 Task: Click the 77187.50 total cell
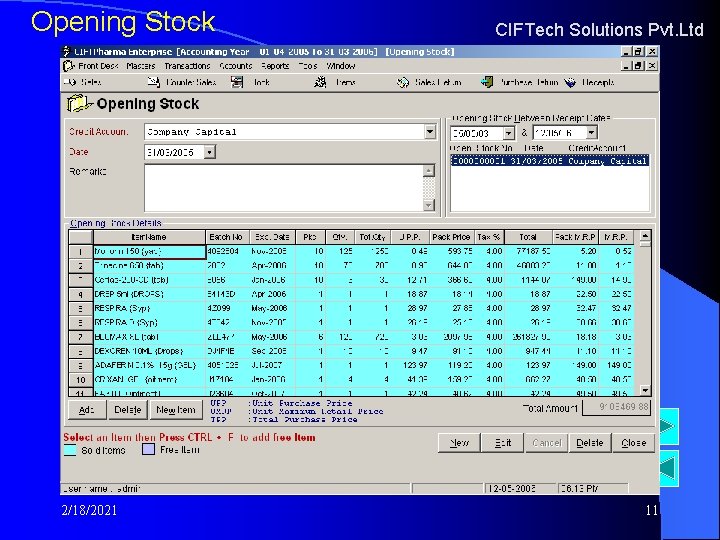pyautogui.click(x=528, y=251)
